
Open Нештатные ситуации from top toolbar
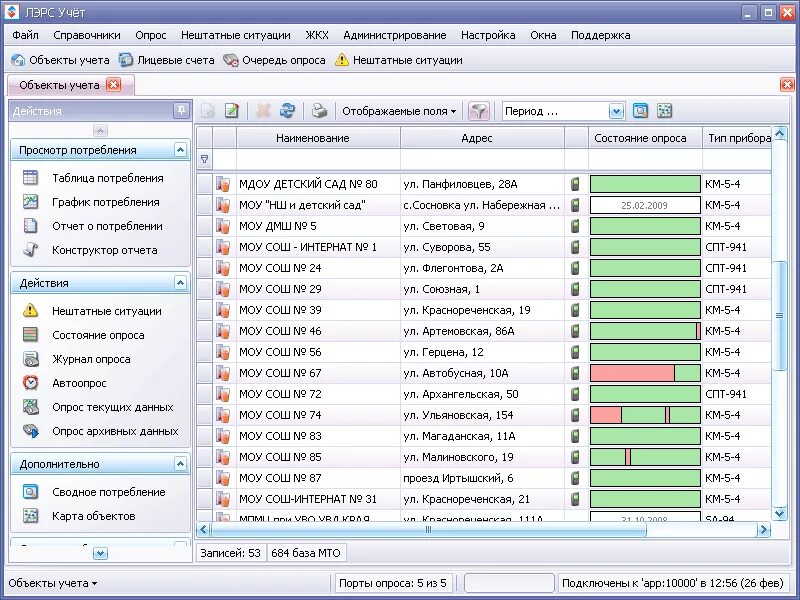point(398,60)
